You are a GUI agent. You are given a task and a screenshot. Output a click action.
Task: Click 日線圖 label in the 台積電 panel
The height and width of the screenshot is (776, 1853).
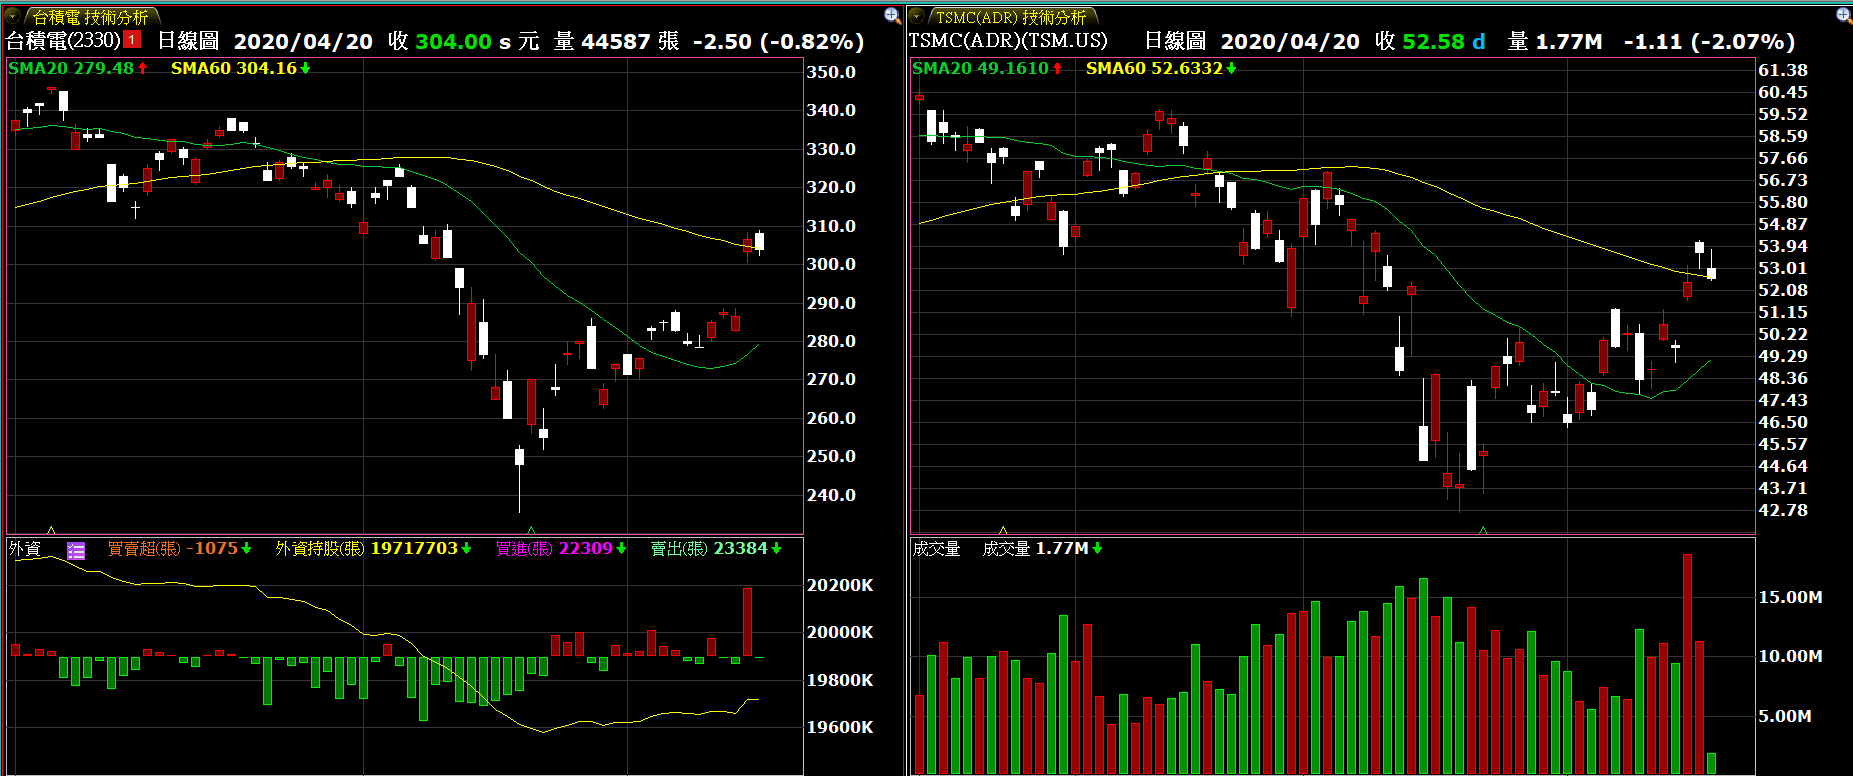[188, 41]
